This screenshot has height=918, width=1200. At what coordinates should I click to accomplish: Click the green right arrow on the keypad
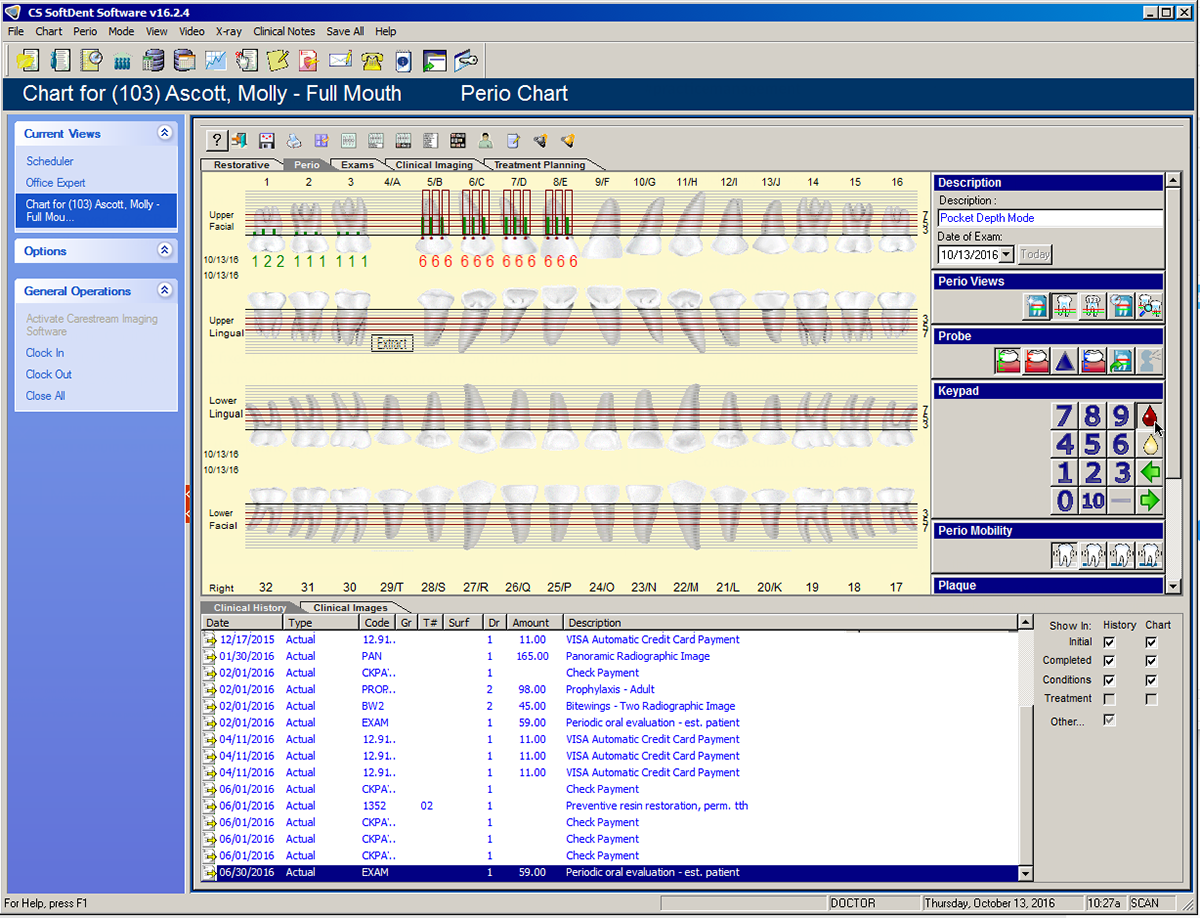pos(1150,500)
